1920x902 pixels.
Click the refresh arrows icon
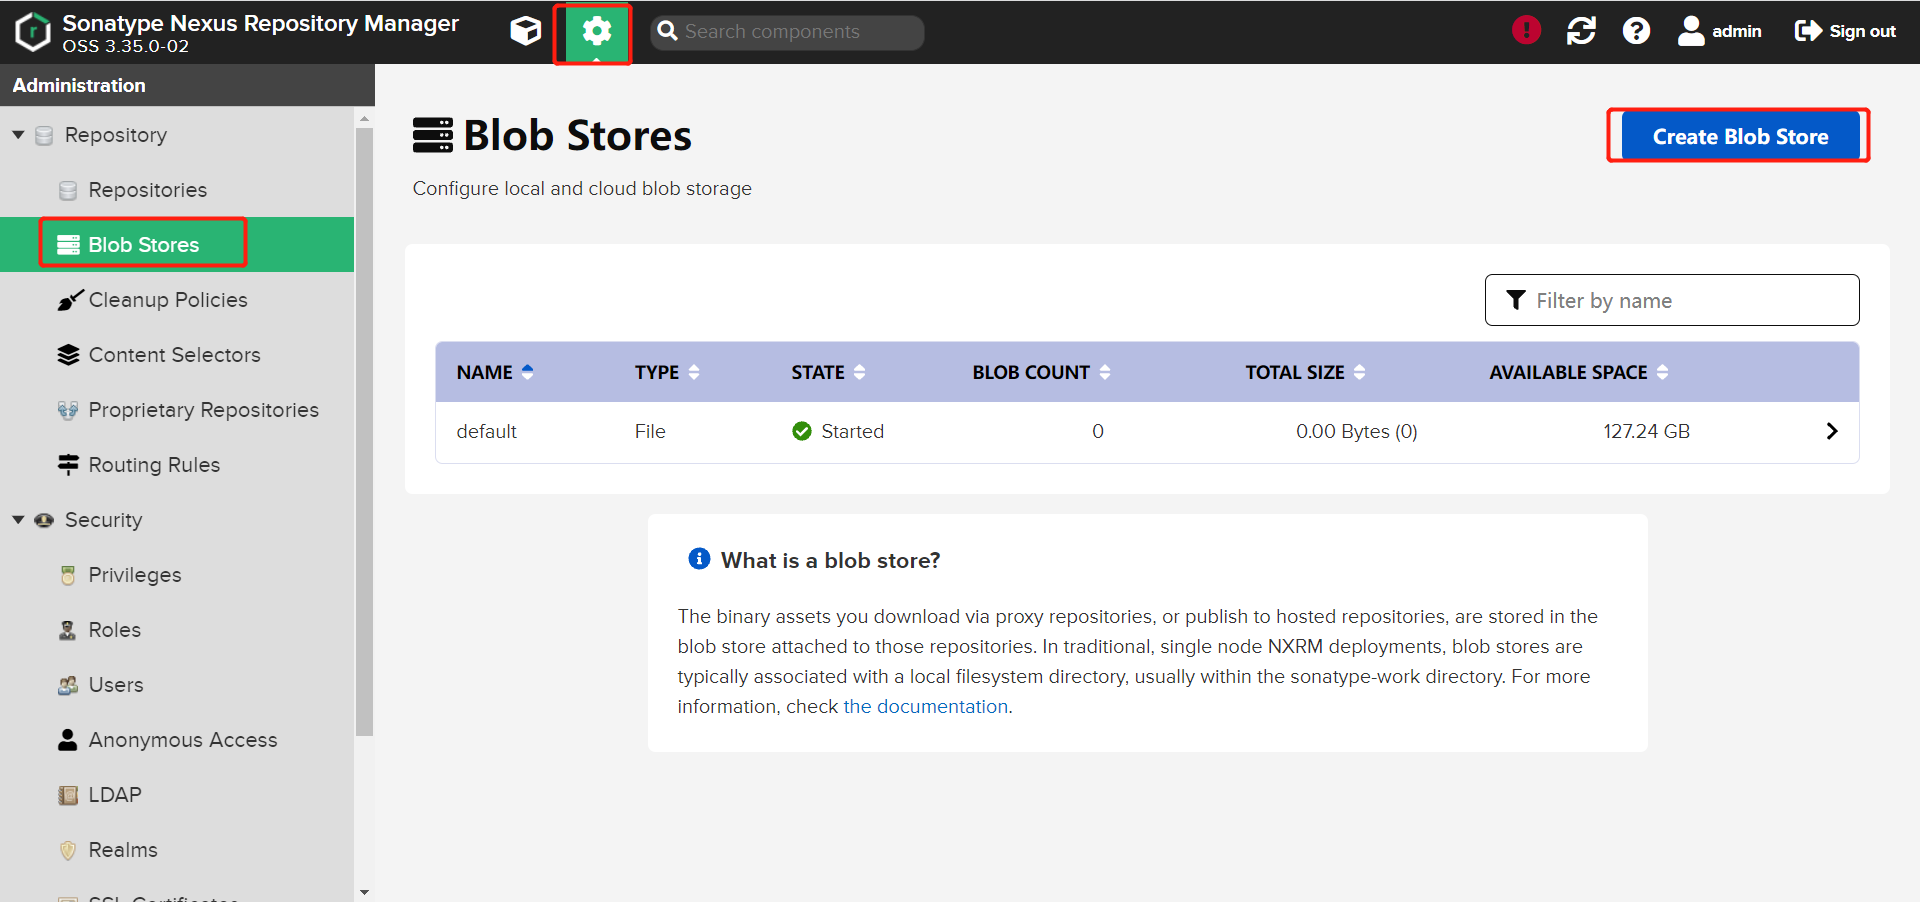[1581, 31]
